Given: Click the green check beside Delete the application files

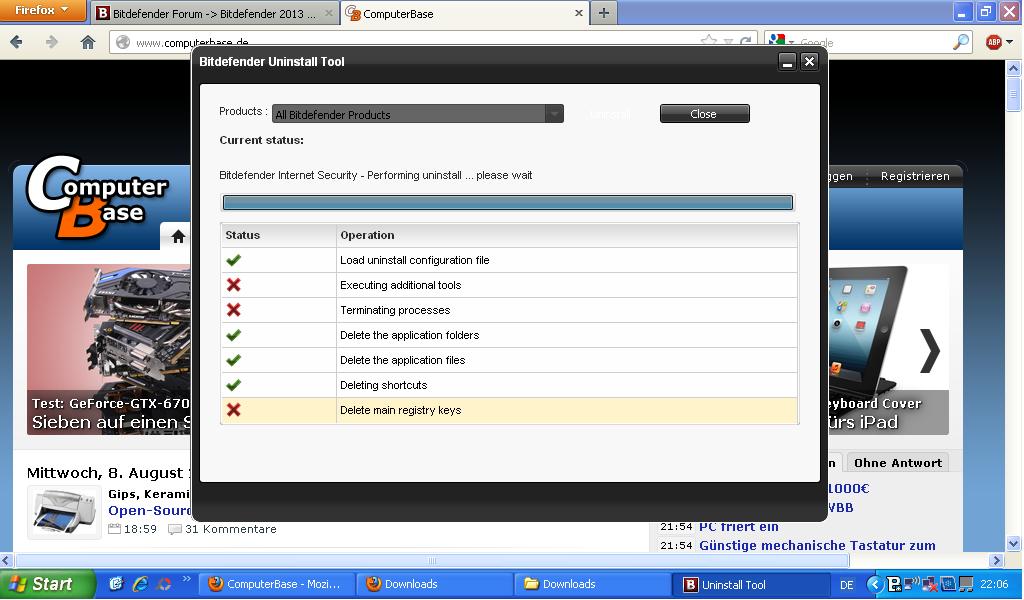Looking at the screenshot, I should click(x=233, y=360).
